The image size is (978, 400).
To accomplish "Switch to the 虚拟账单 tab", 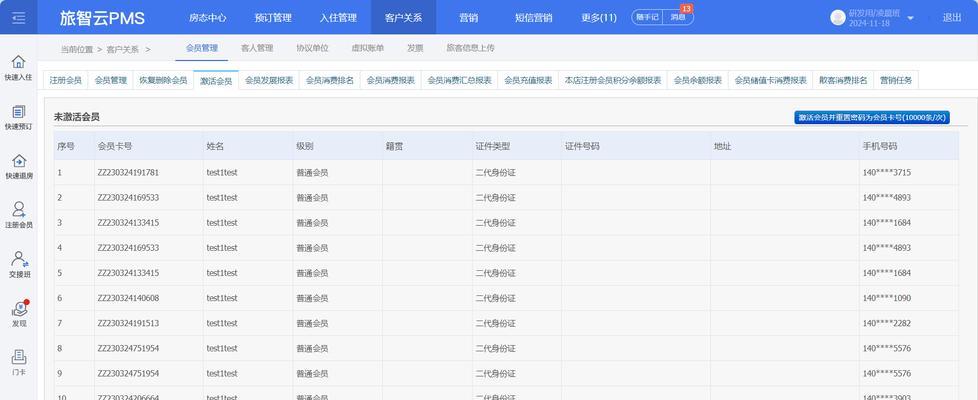I will pos(368,48).
